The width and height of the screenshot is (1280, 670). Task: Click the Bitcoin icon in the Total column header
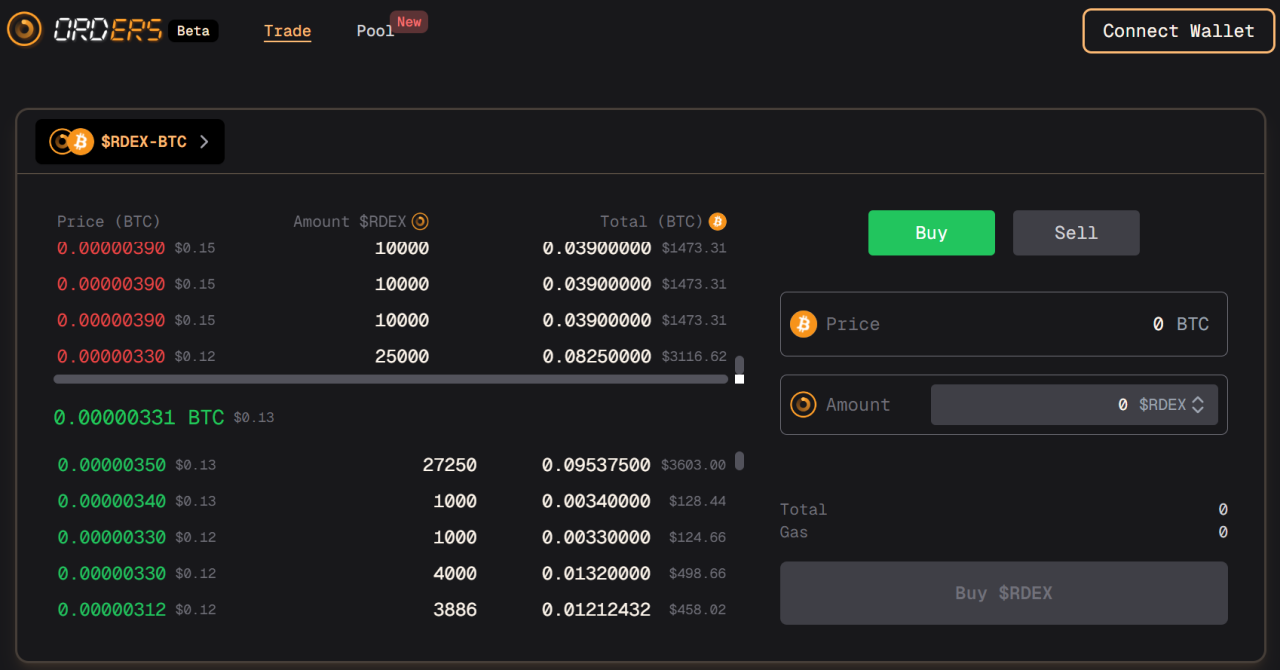tap(717, 221)
